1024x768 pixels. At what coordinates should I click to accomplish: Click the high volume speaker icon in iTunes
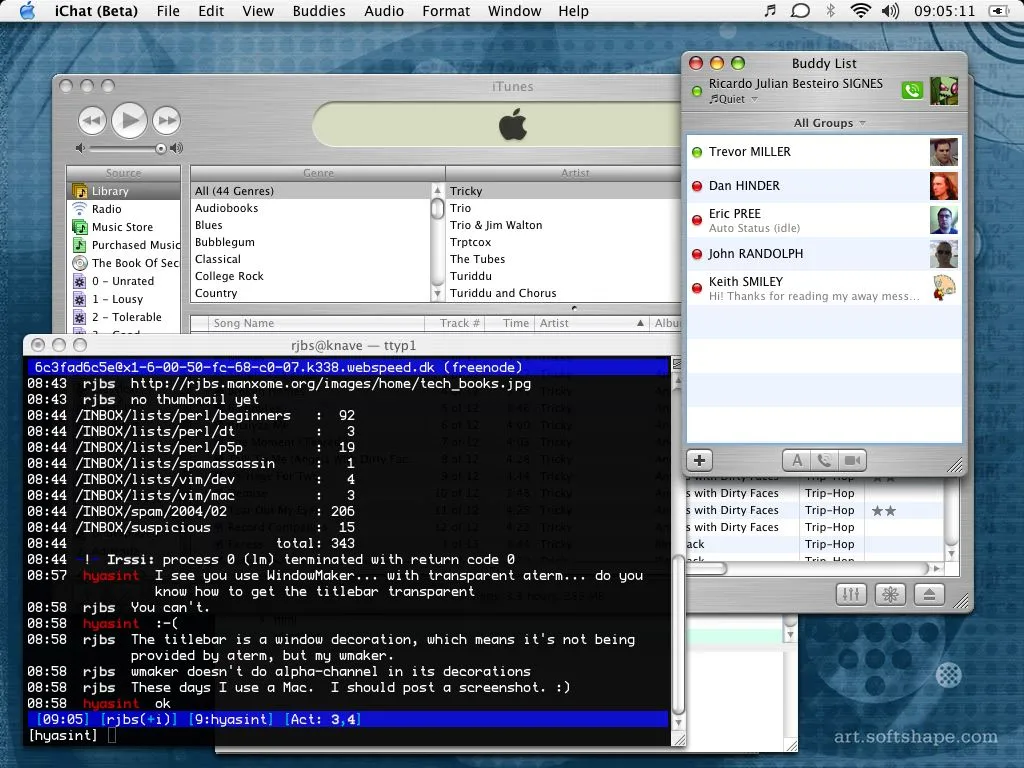pos(176,148)
